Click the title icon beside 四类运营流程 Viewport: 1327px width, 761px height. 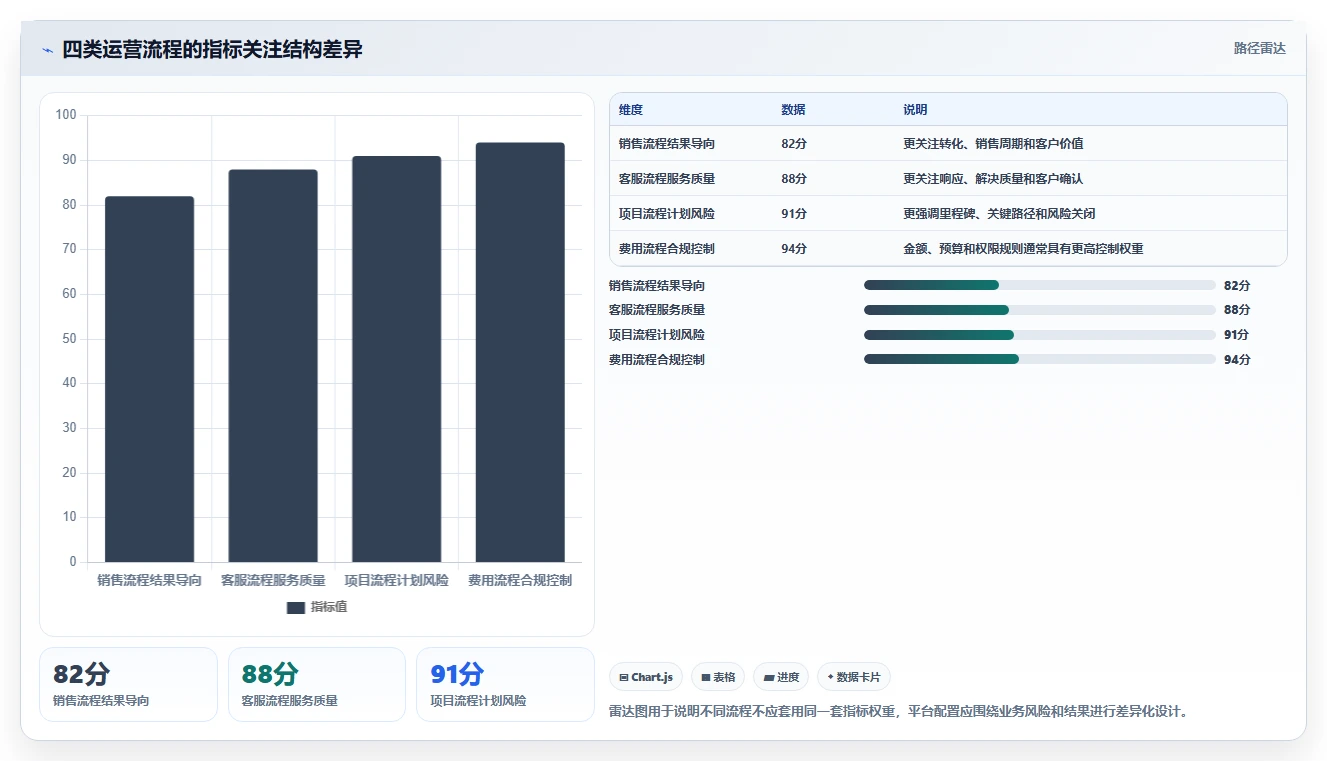[47, 50]
